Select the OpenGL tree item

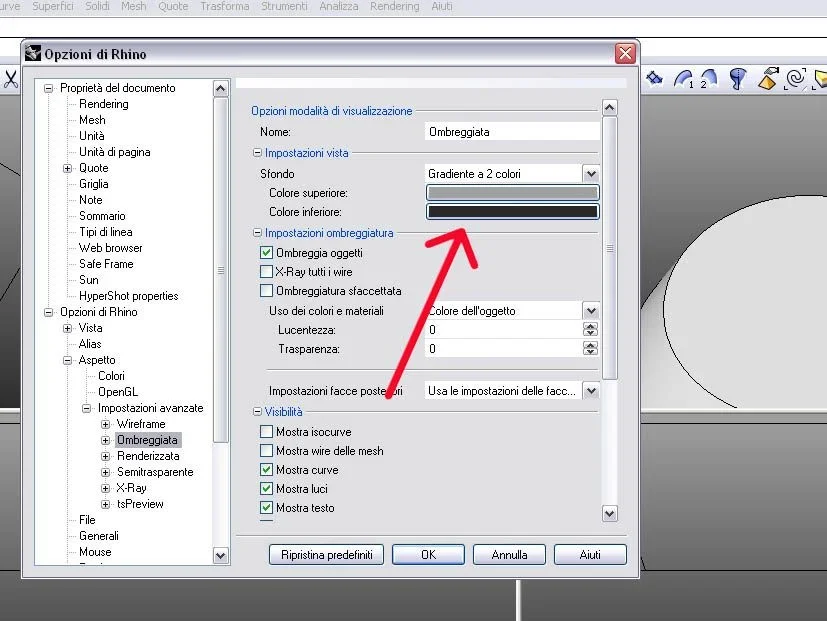(x=118, y=392)
